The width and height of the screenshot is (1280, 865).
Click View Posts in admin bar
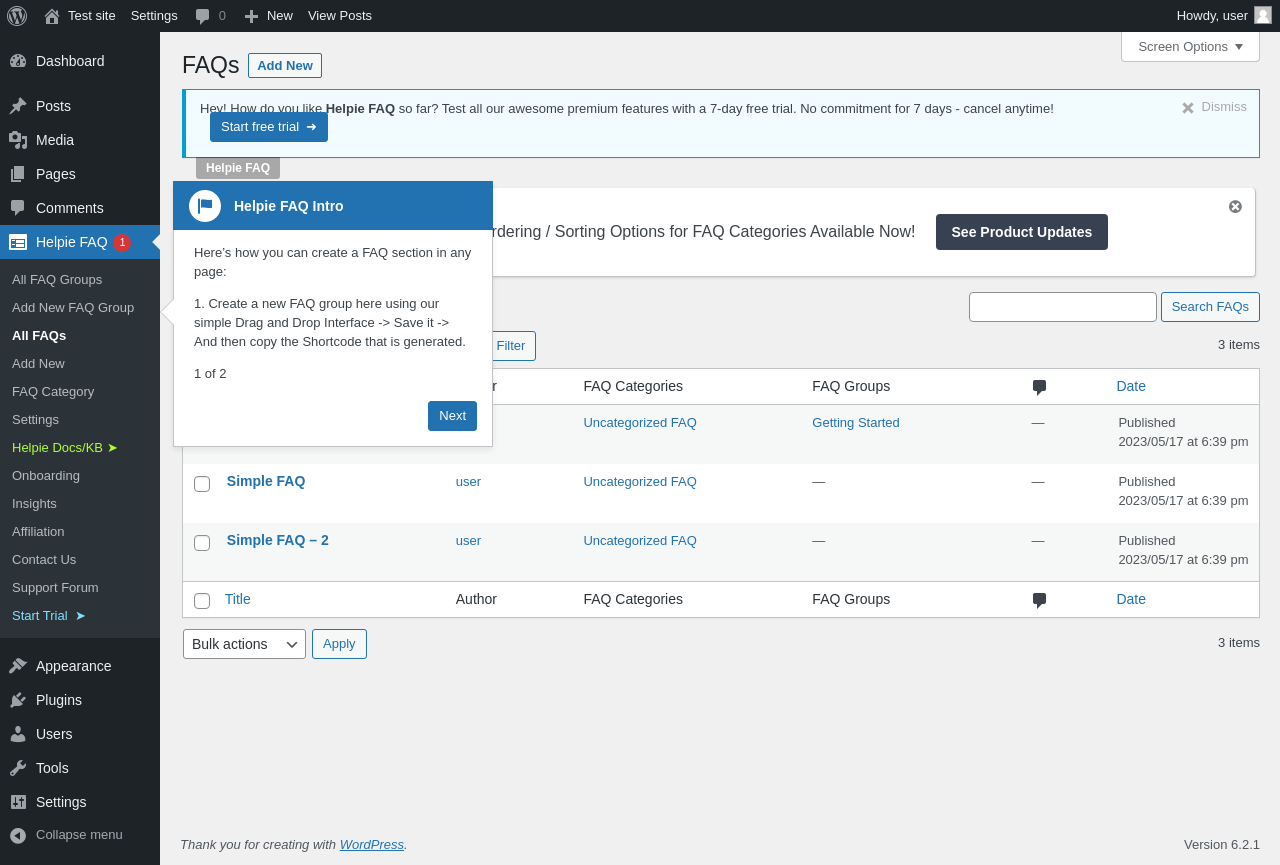coord(340,16)
